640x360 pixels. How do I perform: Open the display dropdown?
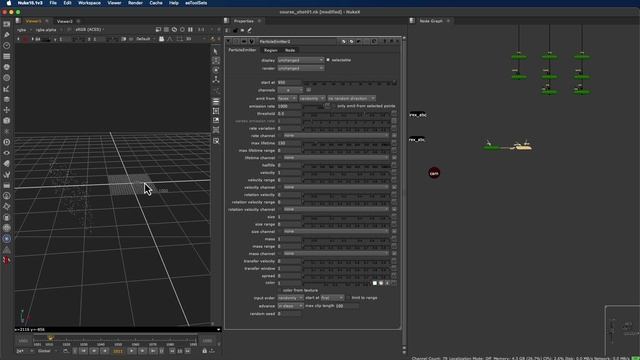(301, 60)
